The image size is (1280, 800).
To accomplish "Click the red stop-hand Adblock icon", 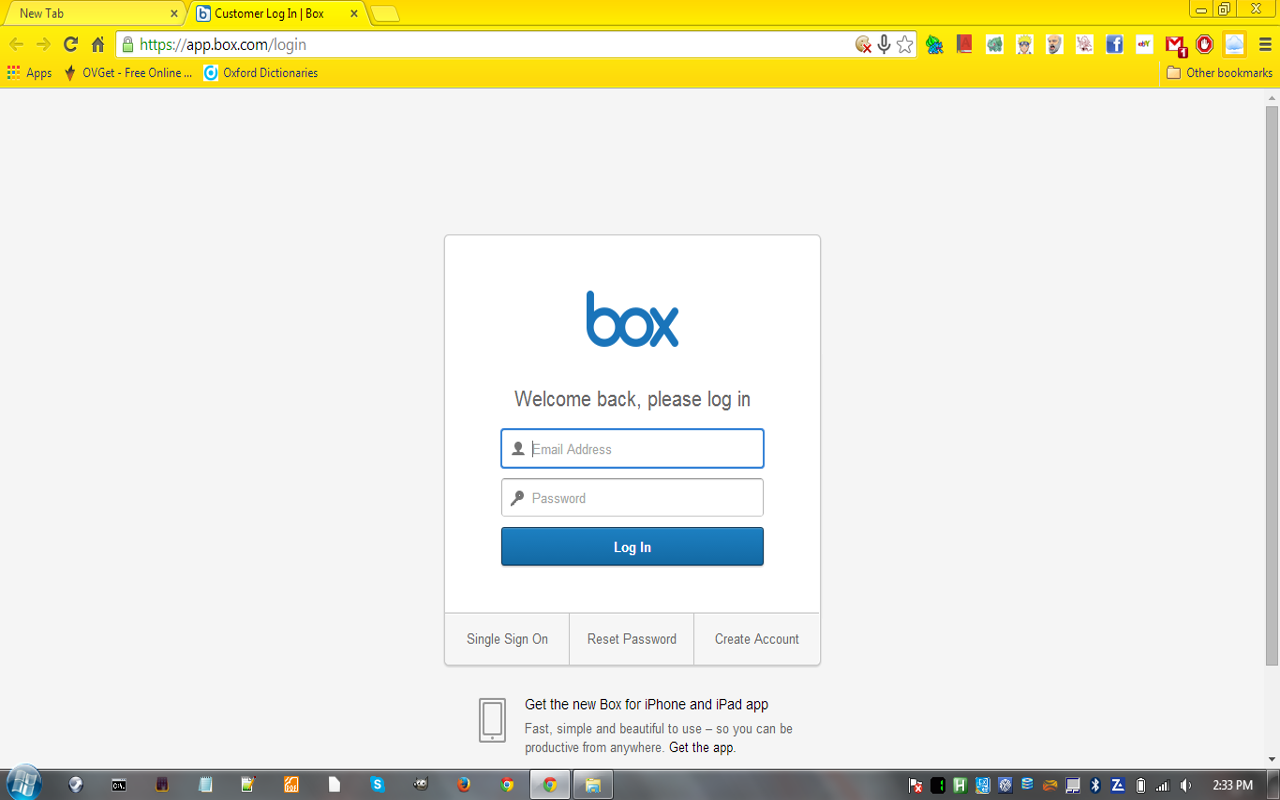I will (x=1205, y=44).
